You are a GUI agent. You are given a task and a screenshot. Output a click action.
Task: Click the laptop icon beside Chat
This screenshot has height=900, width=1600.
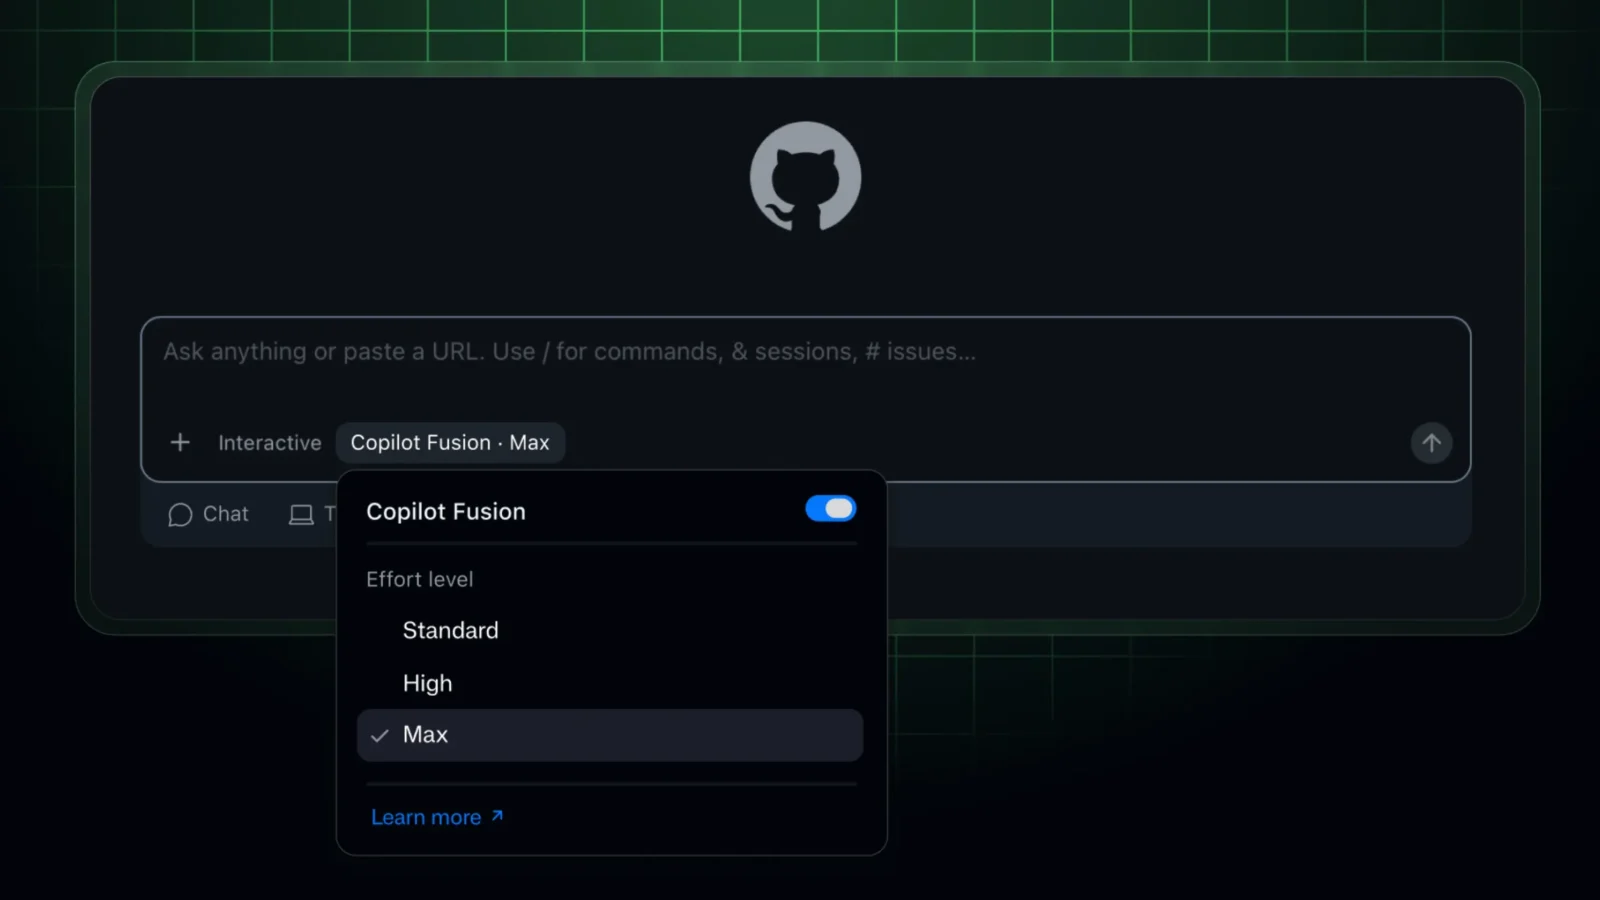pyautogui.click(x=301, y=514)
